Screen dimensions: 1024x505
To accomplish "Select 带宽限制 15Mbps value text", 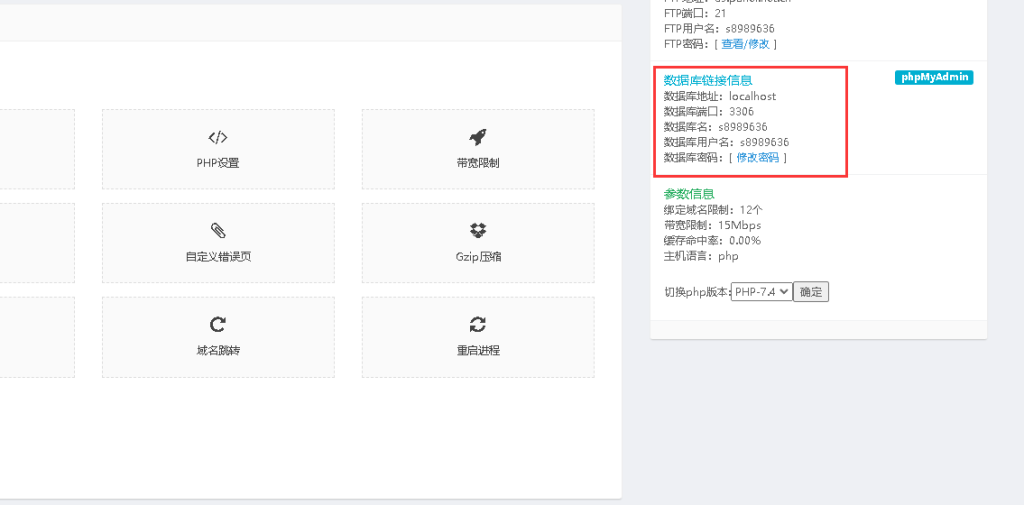I will (739, 225).
